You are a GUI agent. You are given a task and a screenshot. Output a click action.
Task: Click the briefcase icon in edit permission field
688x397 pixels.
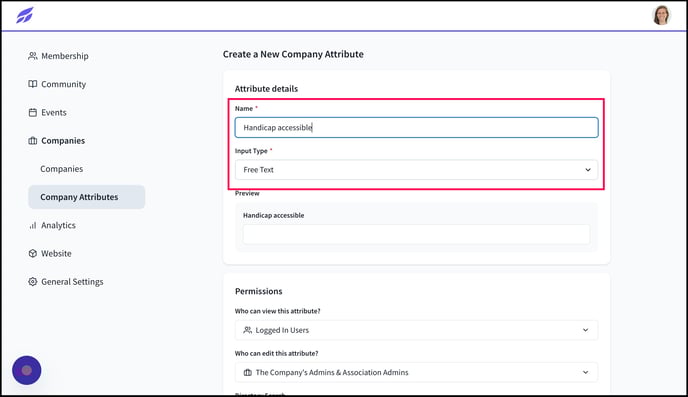247,372
